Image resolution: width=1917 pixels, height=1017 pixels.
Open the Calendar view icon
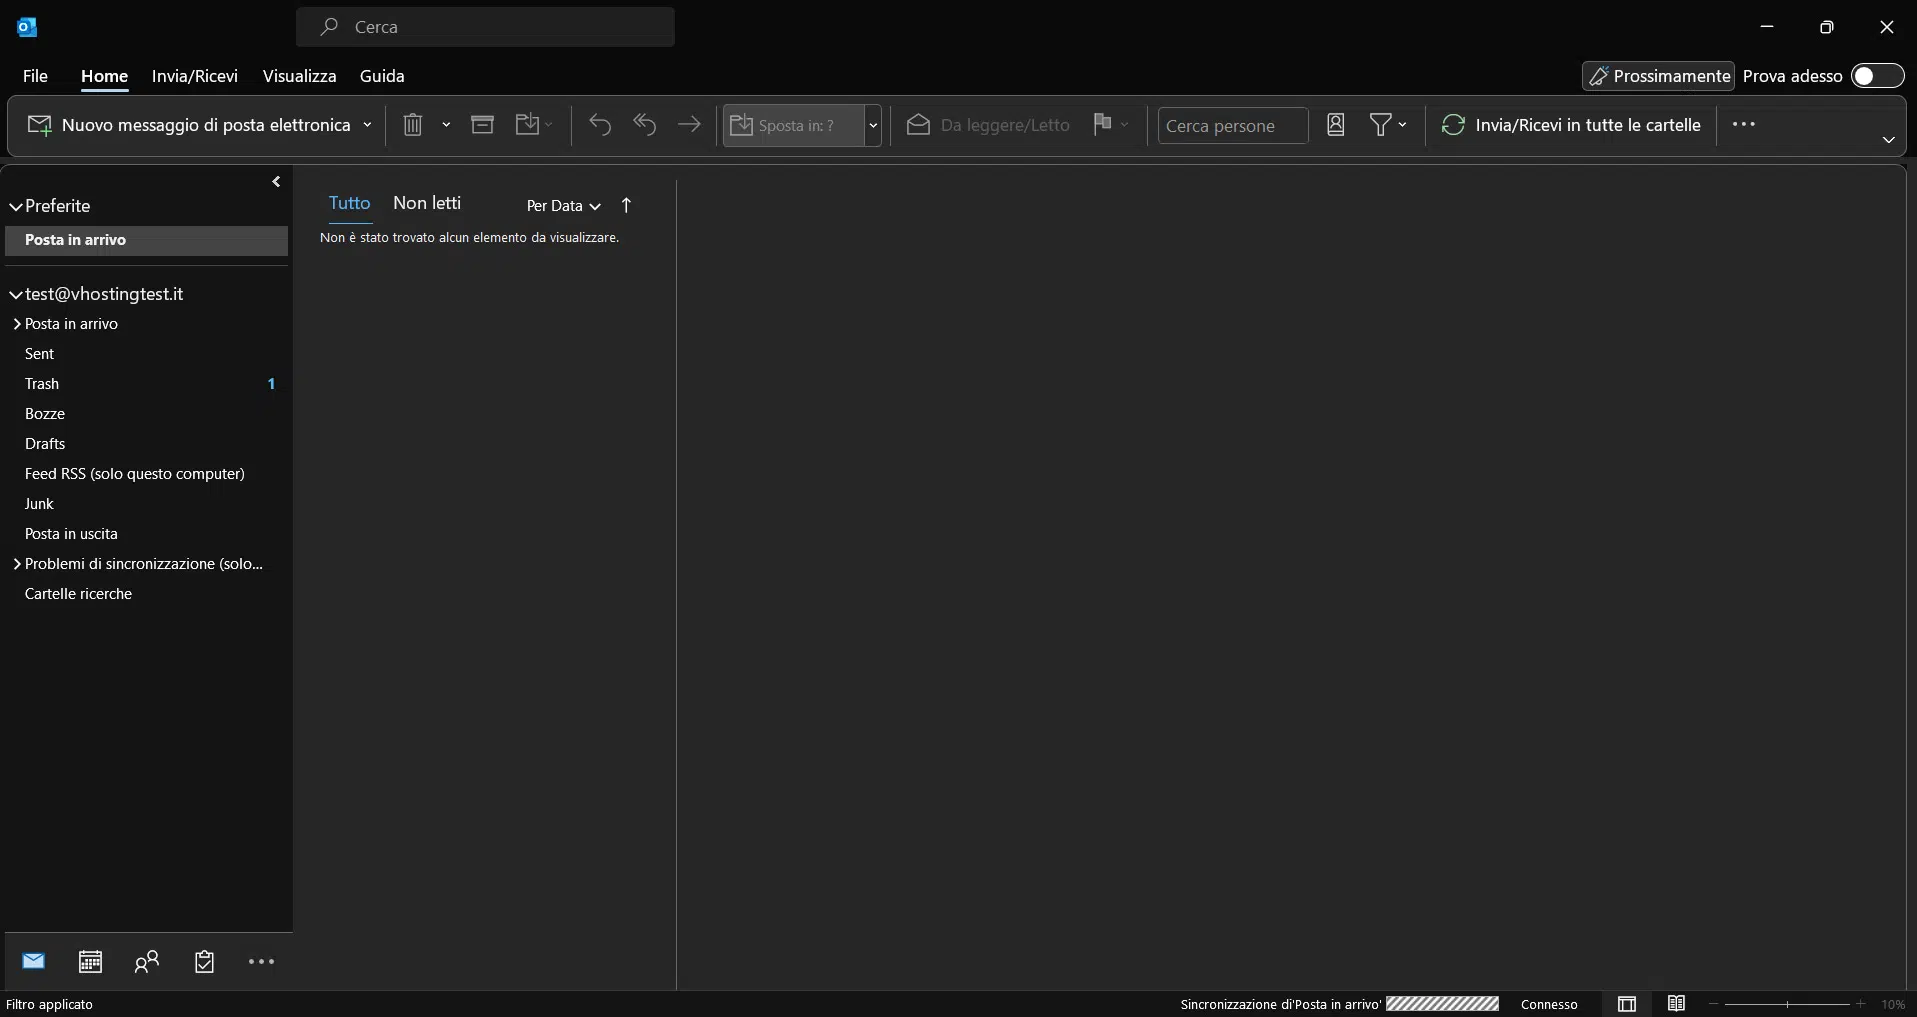point(91,961)
